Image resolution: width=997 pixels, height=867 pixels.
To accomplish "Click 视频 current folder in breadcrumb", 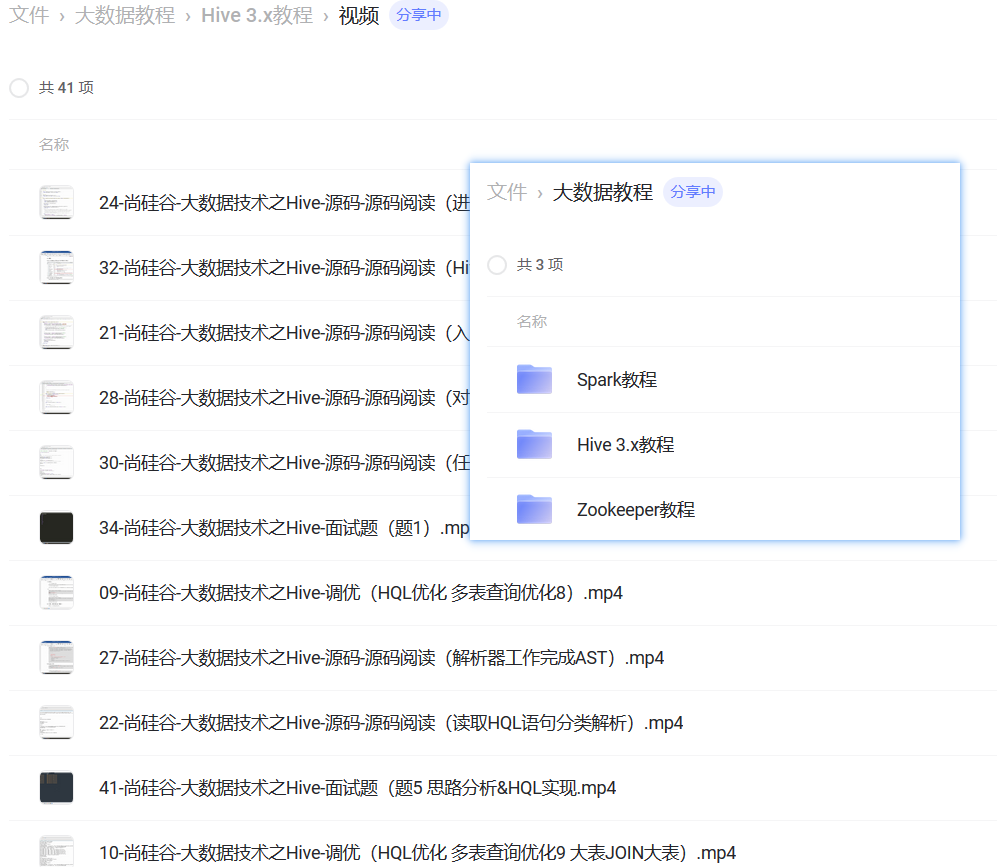I will click(359, 15).
